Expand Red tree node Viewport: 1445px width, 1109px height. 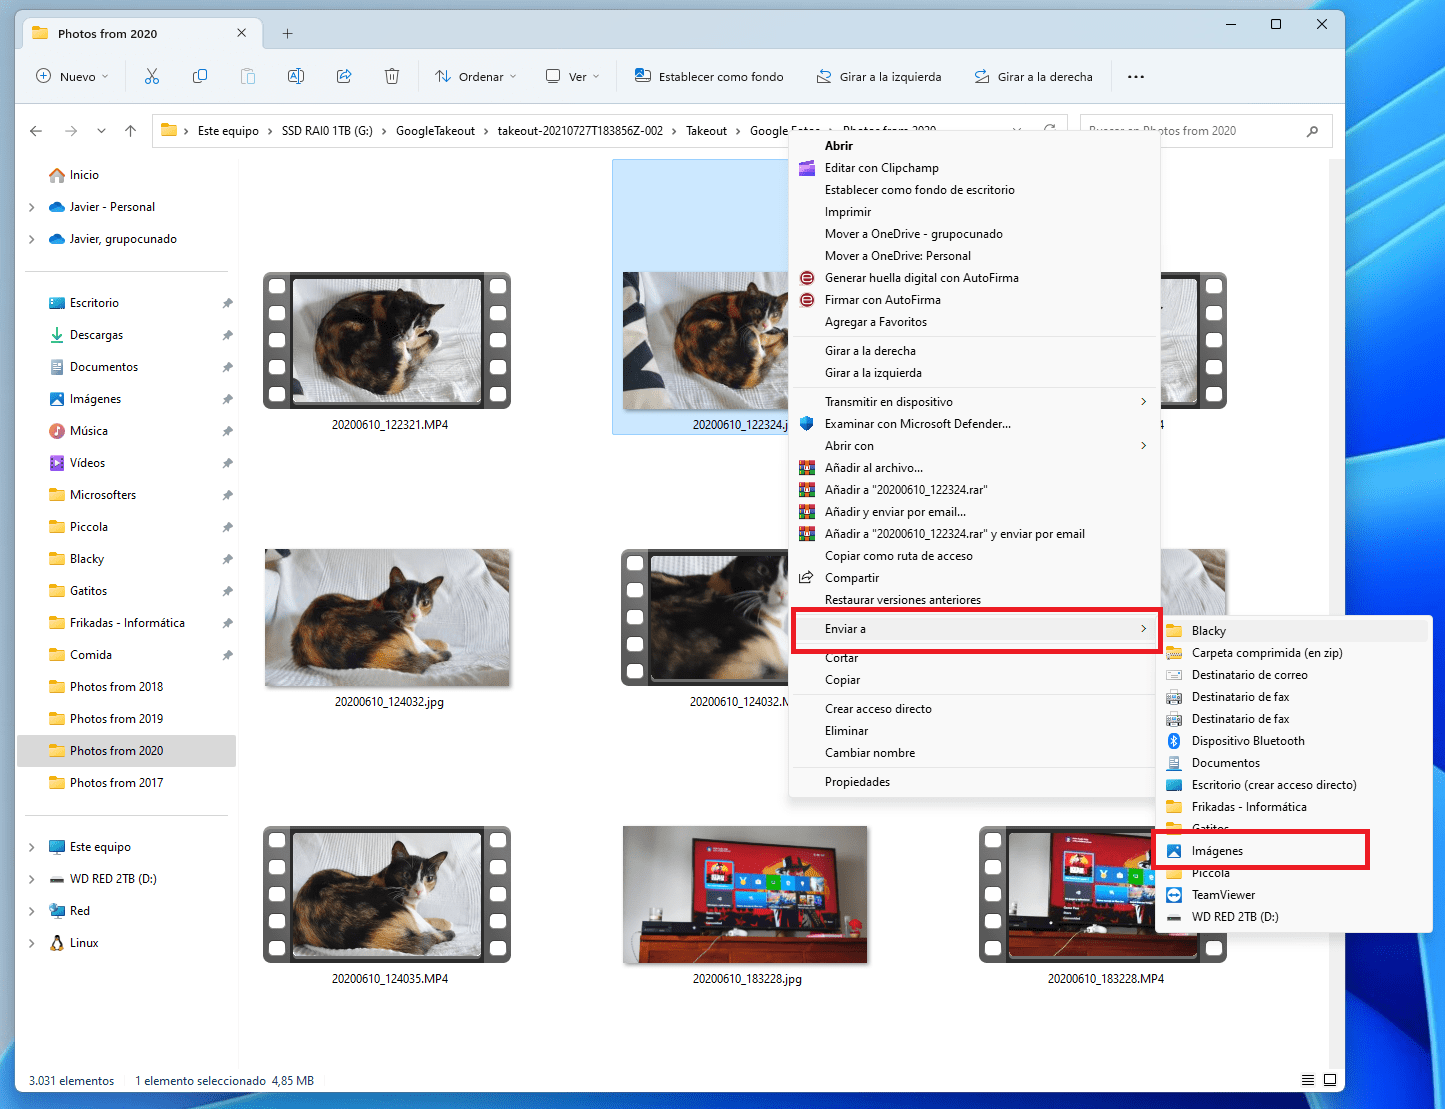pos(31,911)
